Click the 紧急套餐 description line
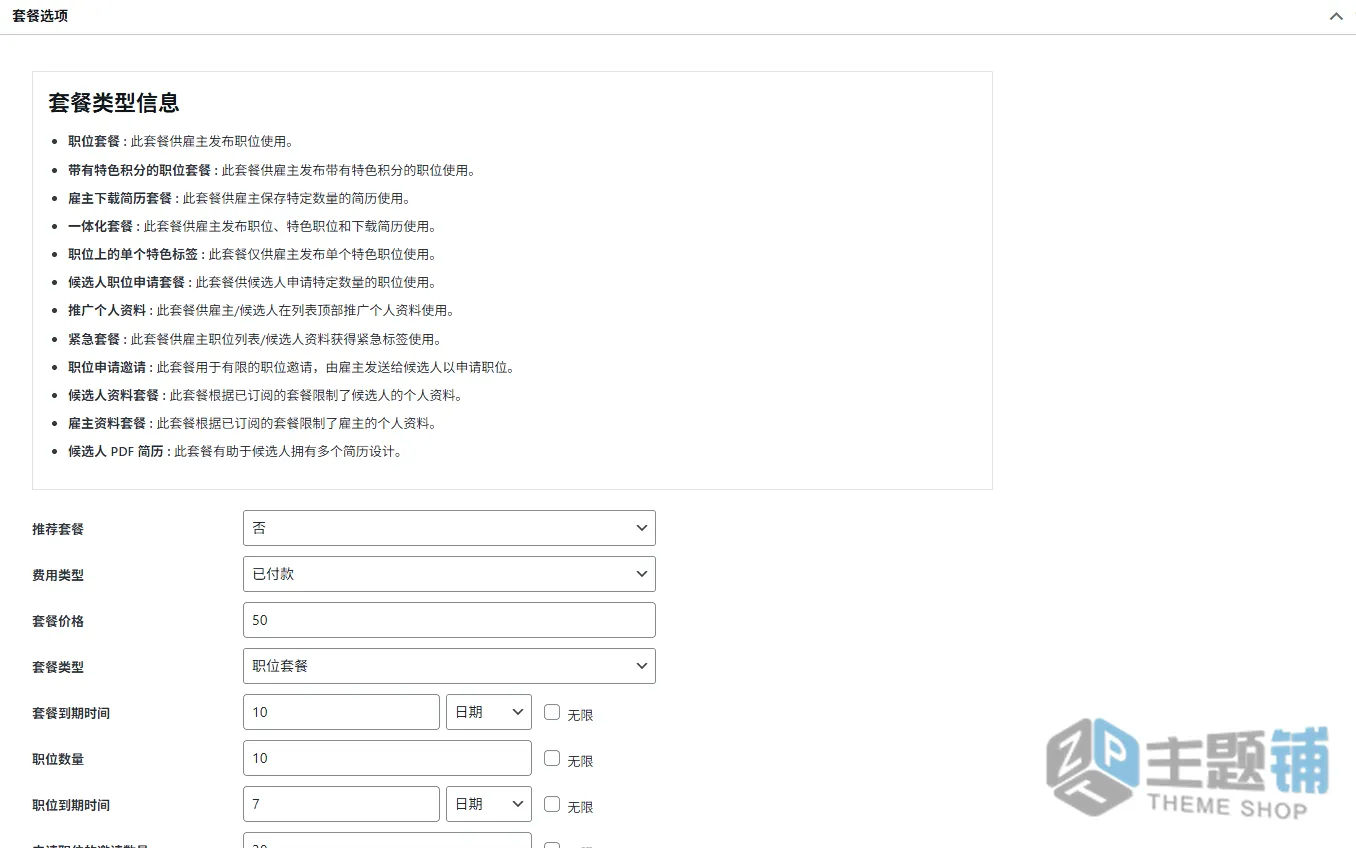Image resolution: width=1356 pixels, height=848 pixels. coord(255,339)
